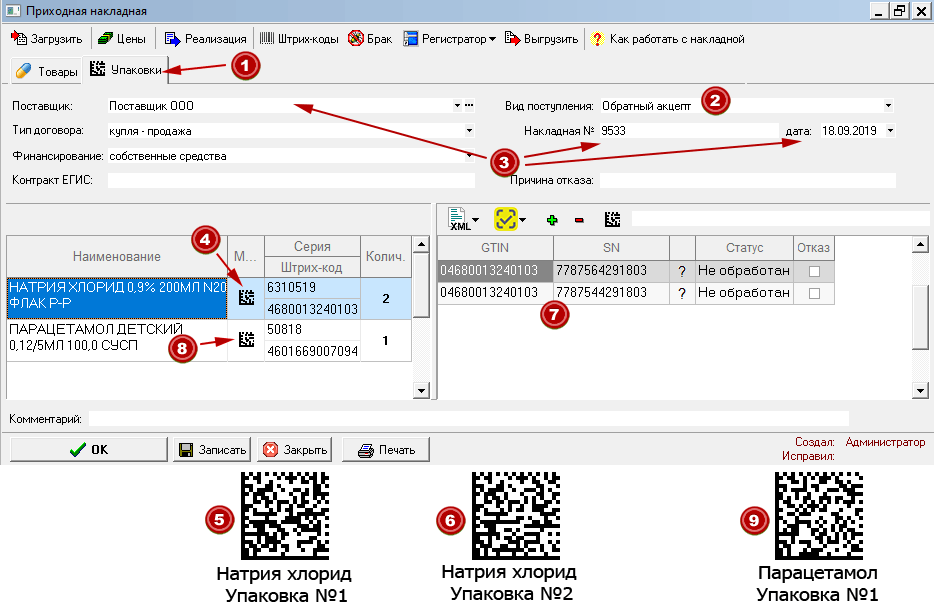Check Отказ for SN 7787564291803
This screenshot has height=606, width=934.
pos(814,271)
